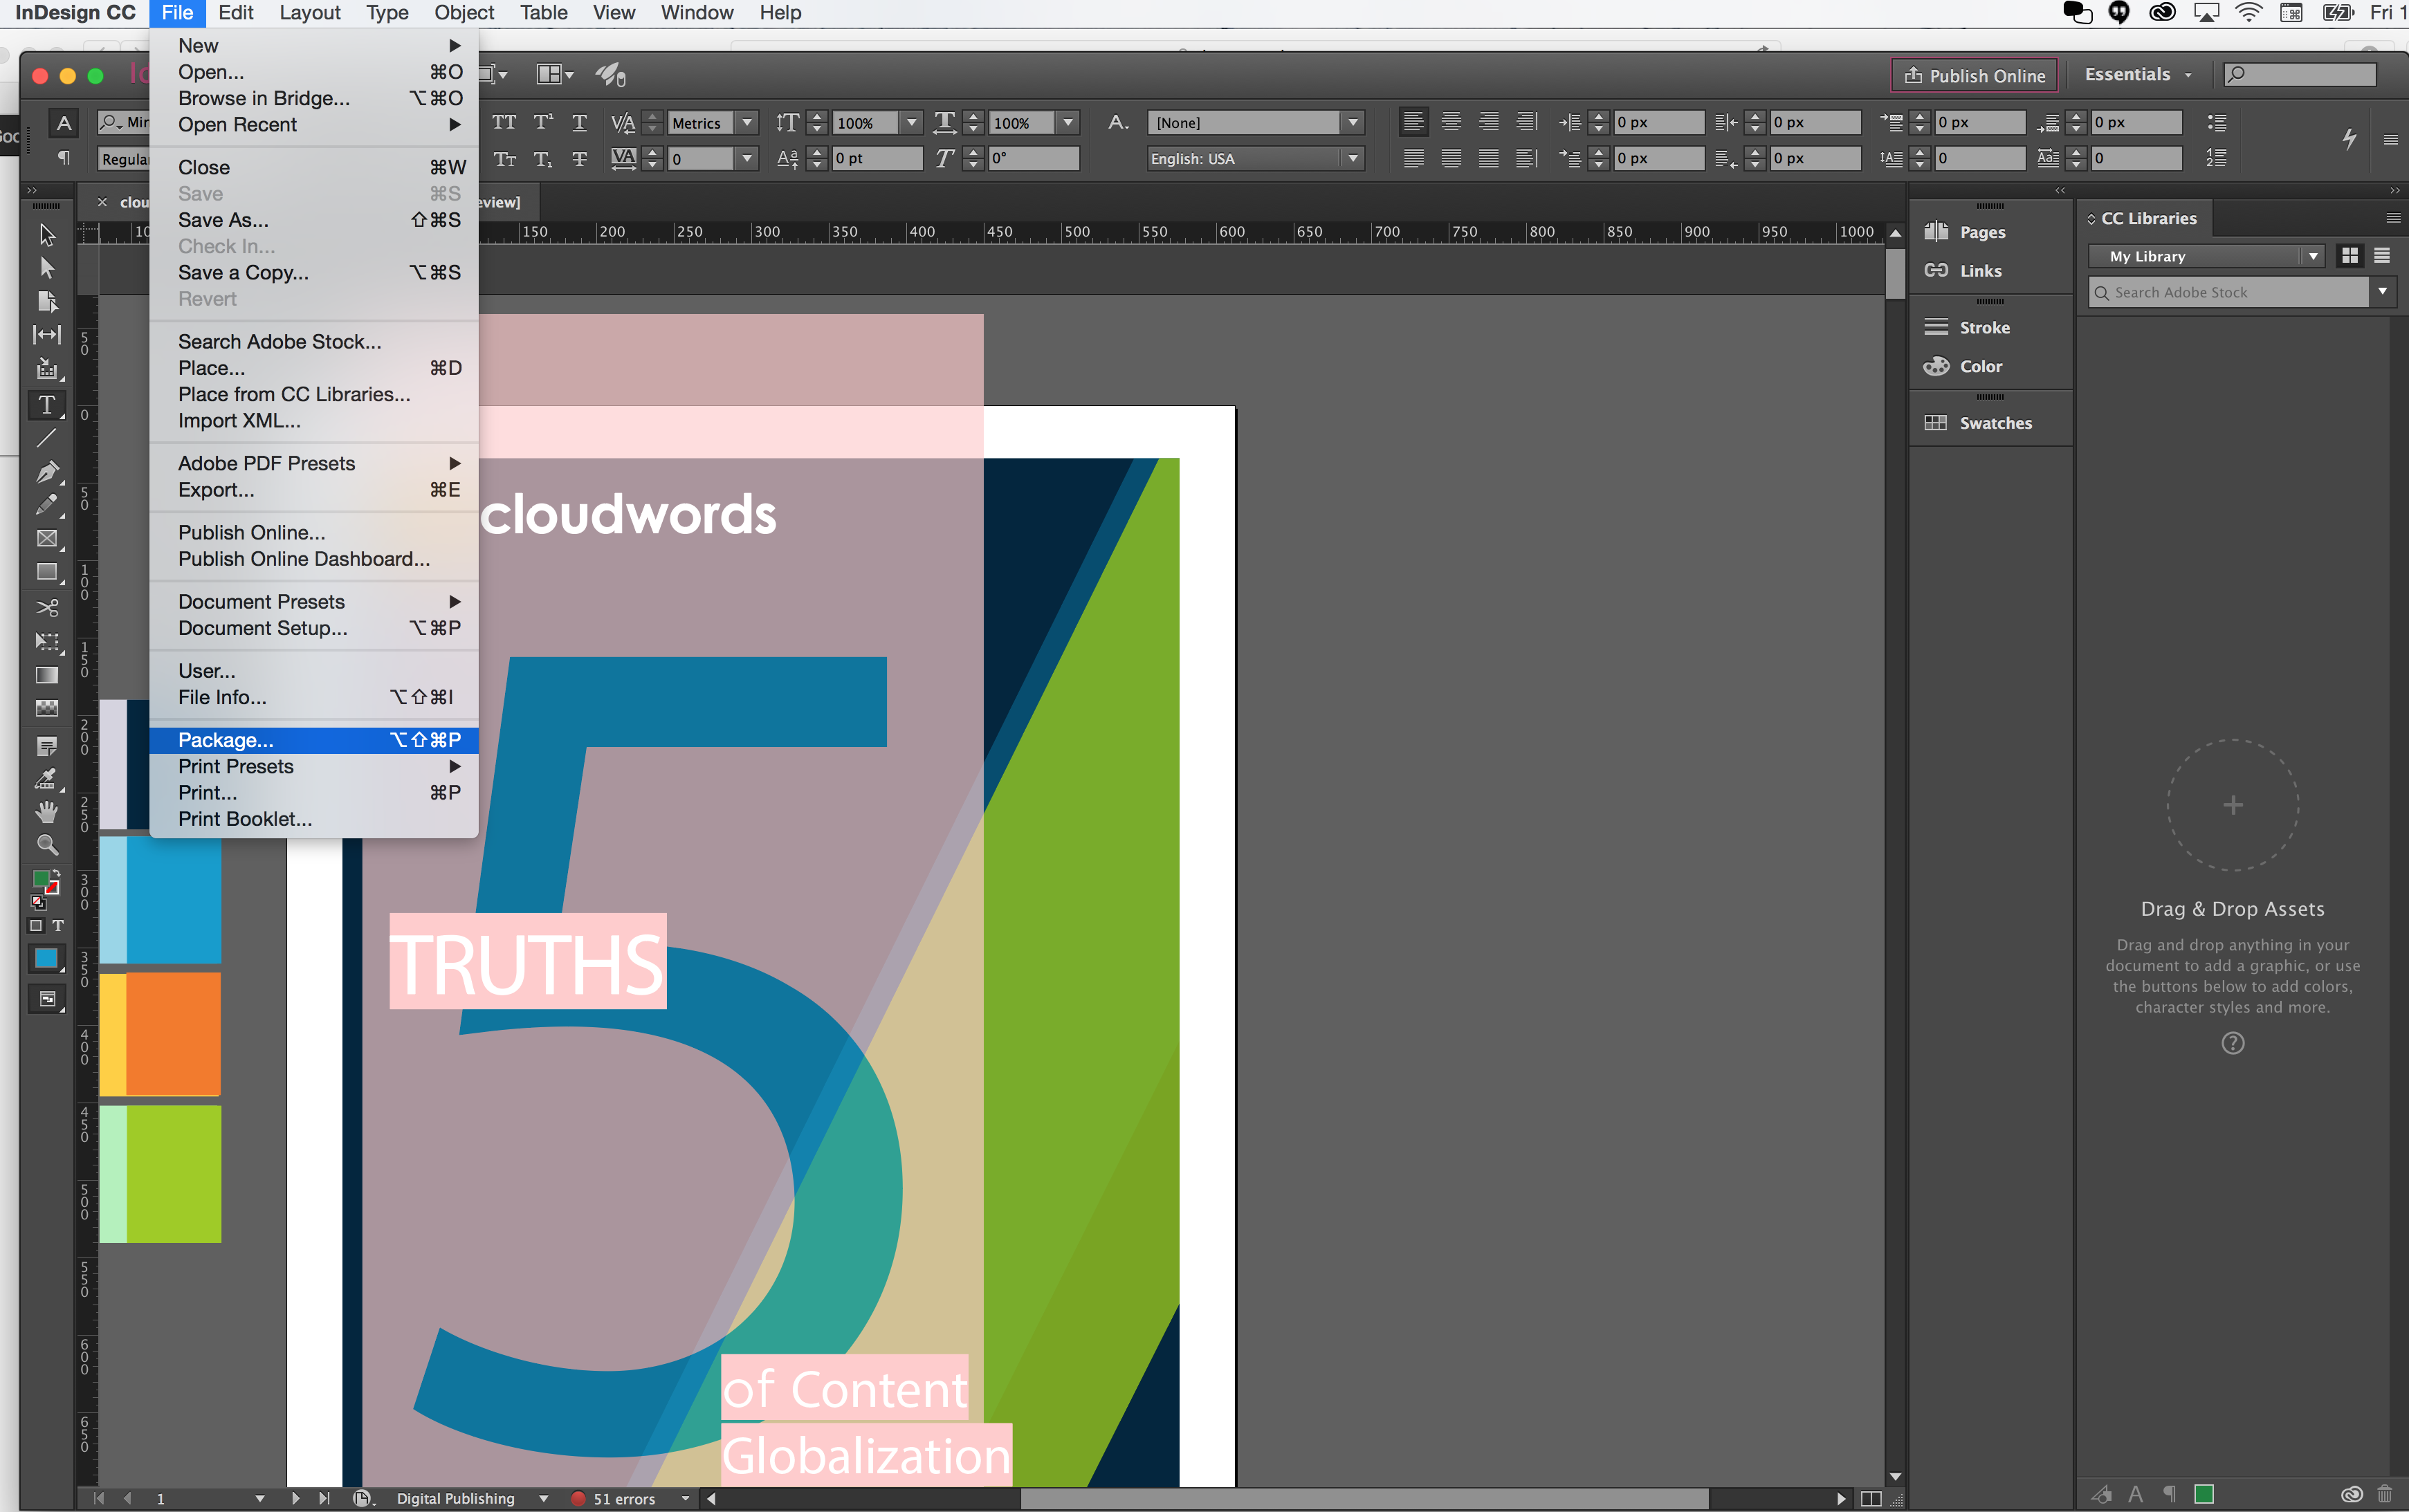Select the Gradient Swatch tool

point(46,675)
